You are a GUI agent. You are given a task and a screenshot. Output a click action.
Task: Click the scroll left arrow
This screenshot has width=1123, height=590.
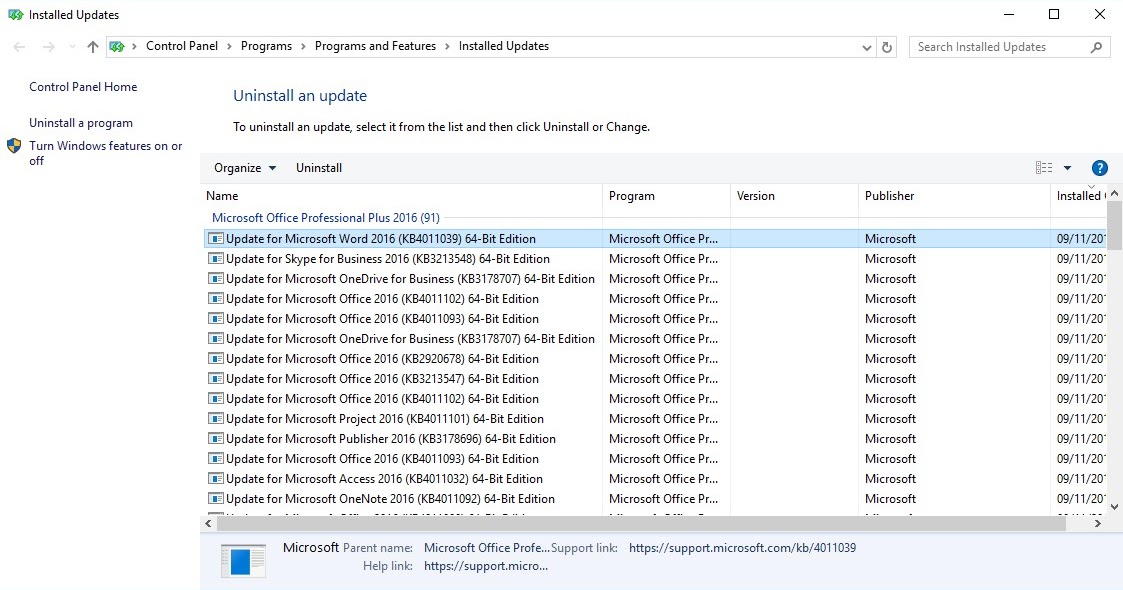click(x=208, y=523)
